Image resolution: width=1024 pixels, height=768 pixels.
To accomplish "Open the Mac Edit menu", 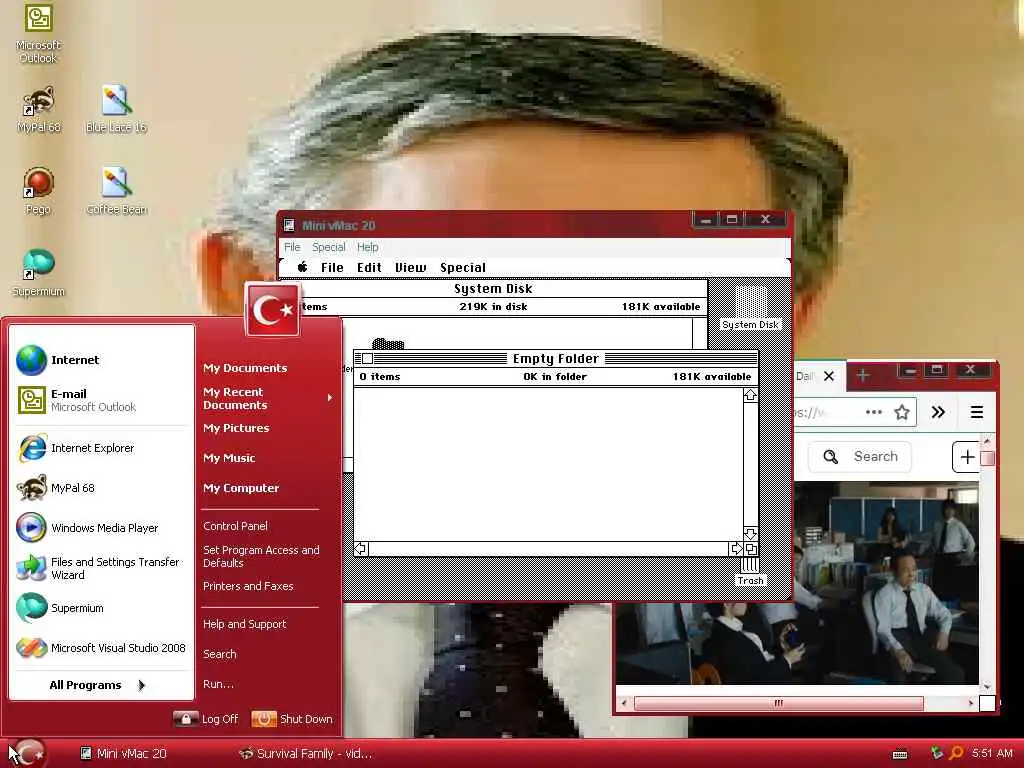I will point(369,267).
